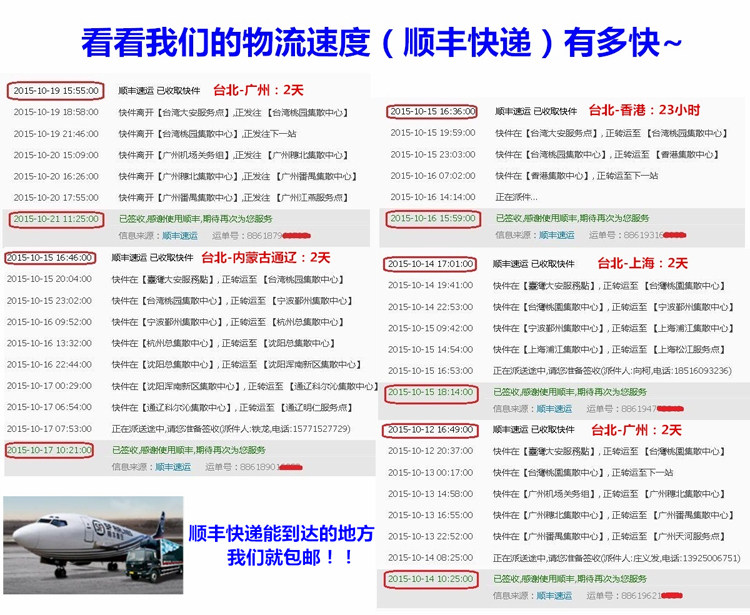Click the row dated 2015-10-15 19:59:00
750x615 pixels.
point(559,133)
